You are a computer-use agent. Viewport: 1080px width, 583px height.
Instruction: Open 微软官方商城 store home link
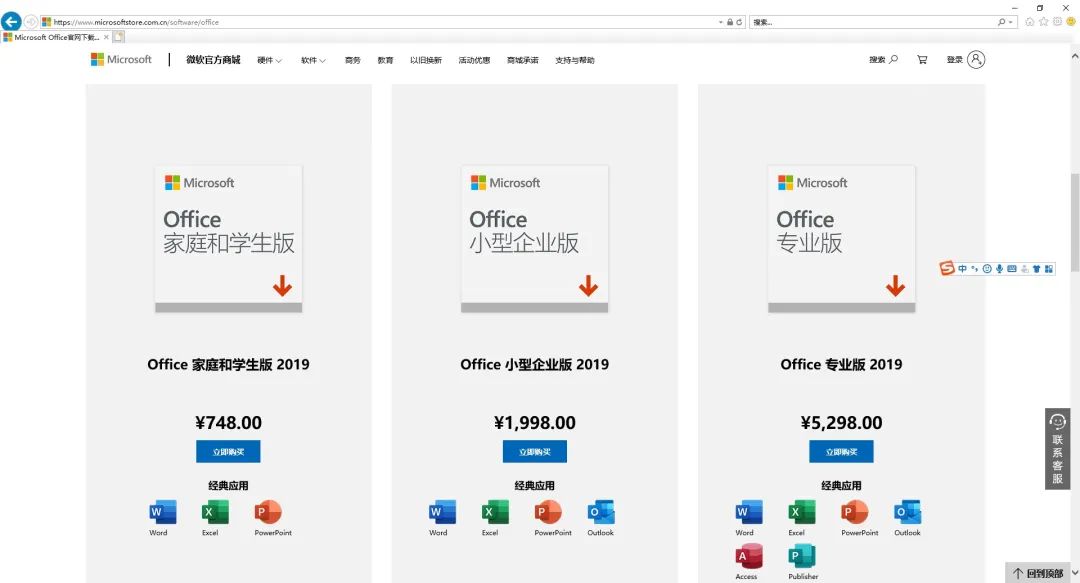coord(213,60)
